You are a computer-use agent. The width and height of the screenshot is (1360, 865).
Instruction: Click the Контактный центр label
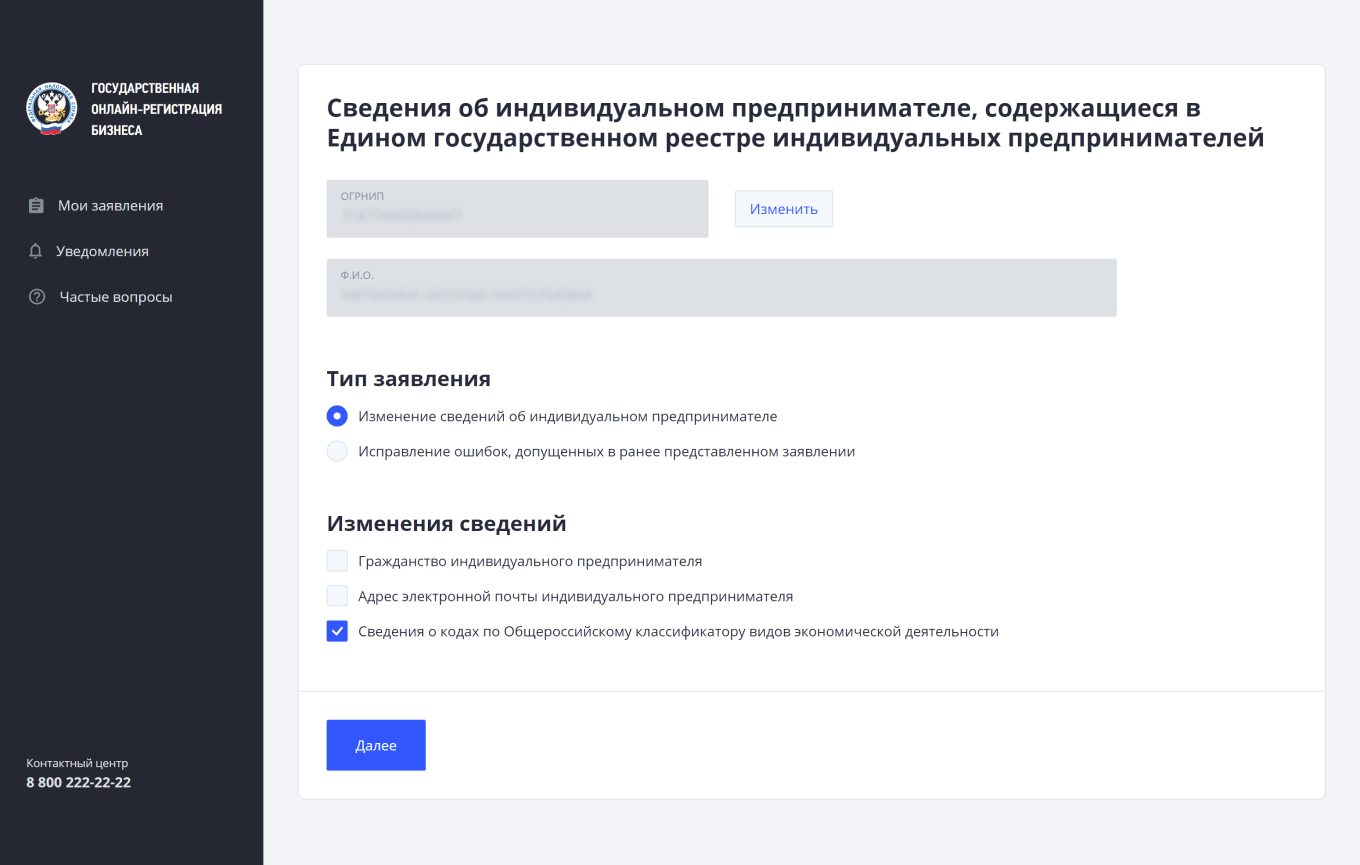[x=77, y=762]
